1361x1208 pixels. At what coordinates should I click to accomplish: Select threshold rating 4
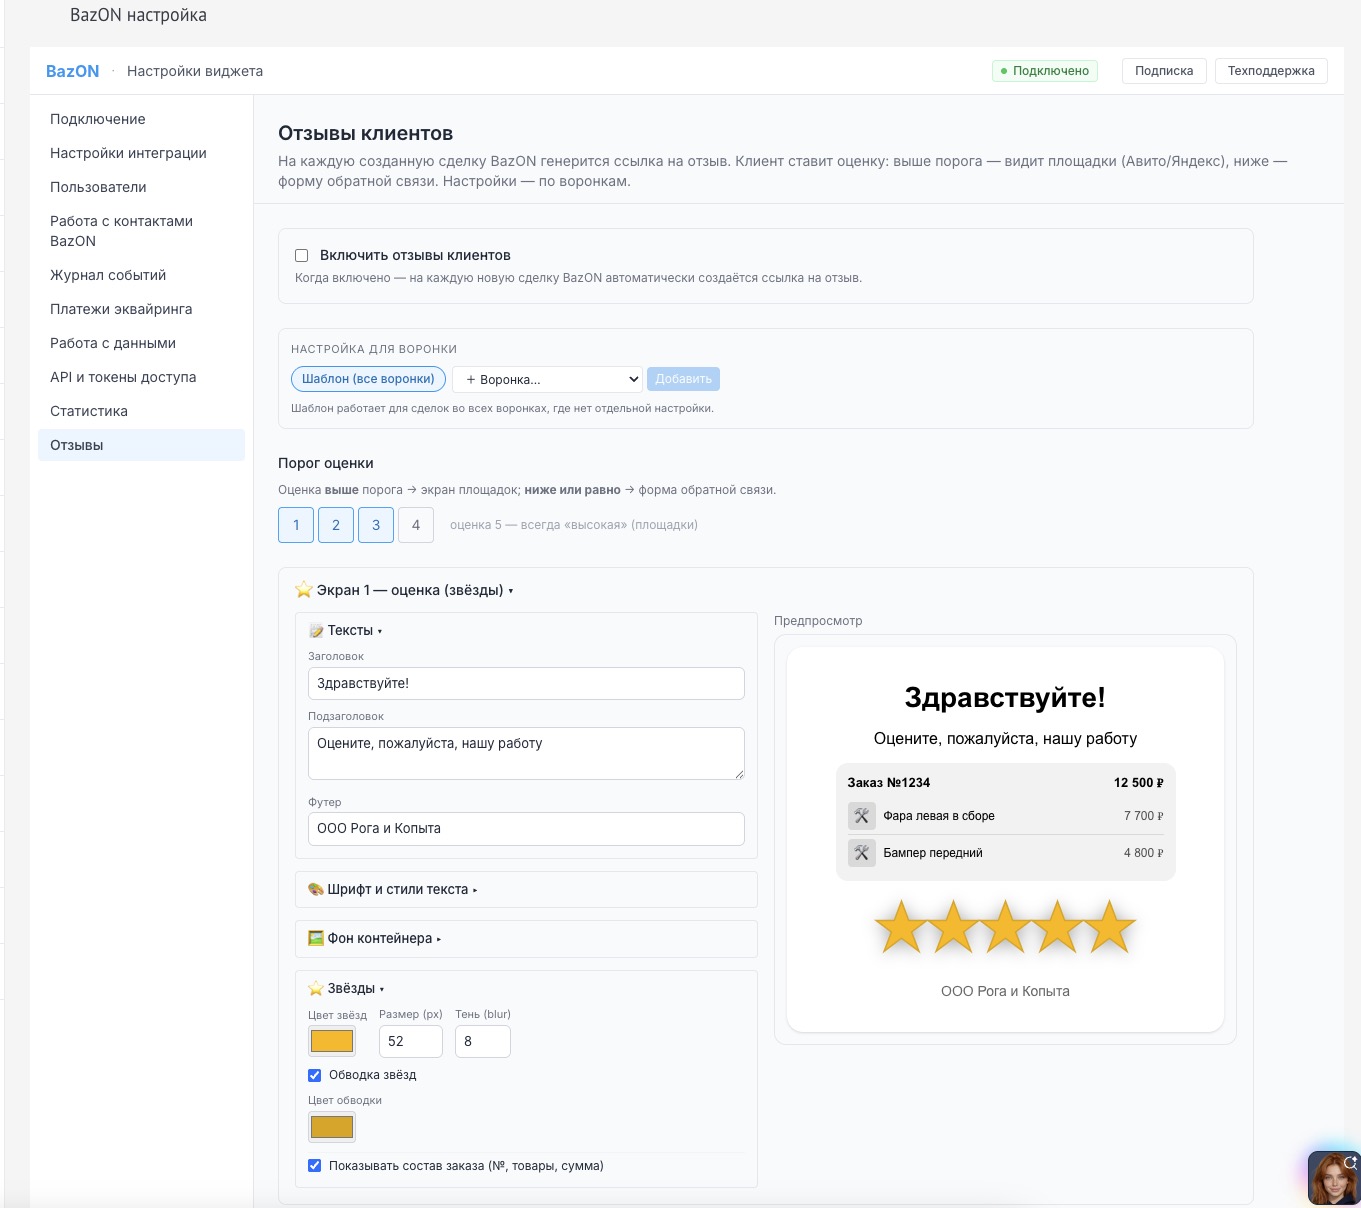[x=416, y=525]
